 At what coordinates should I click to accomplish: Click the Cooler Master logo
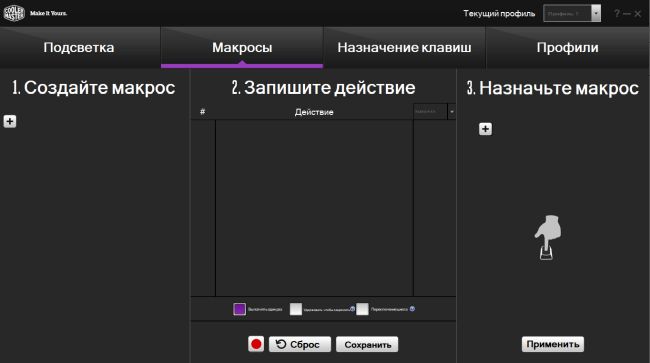point(14,13)
